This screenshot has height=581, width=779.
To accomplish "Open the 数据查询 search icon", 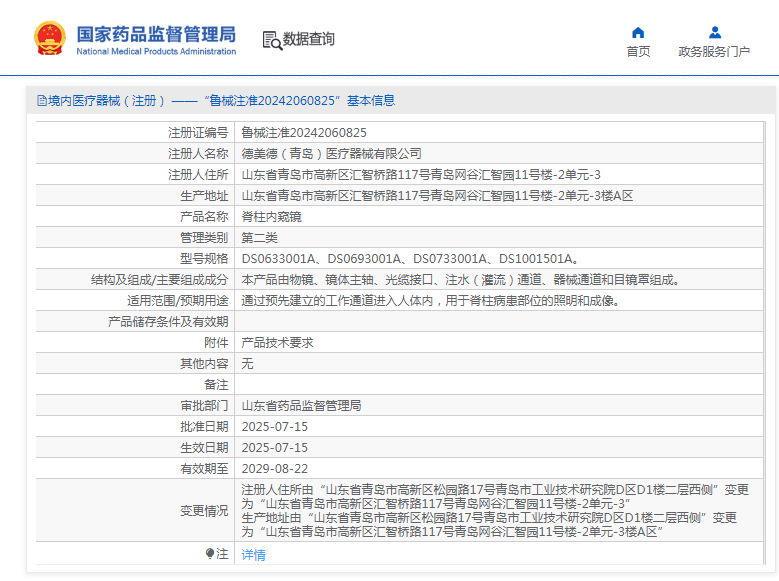I will pyautogui.click(x=272, y=40).
